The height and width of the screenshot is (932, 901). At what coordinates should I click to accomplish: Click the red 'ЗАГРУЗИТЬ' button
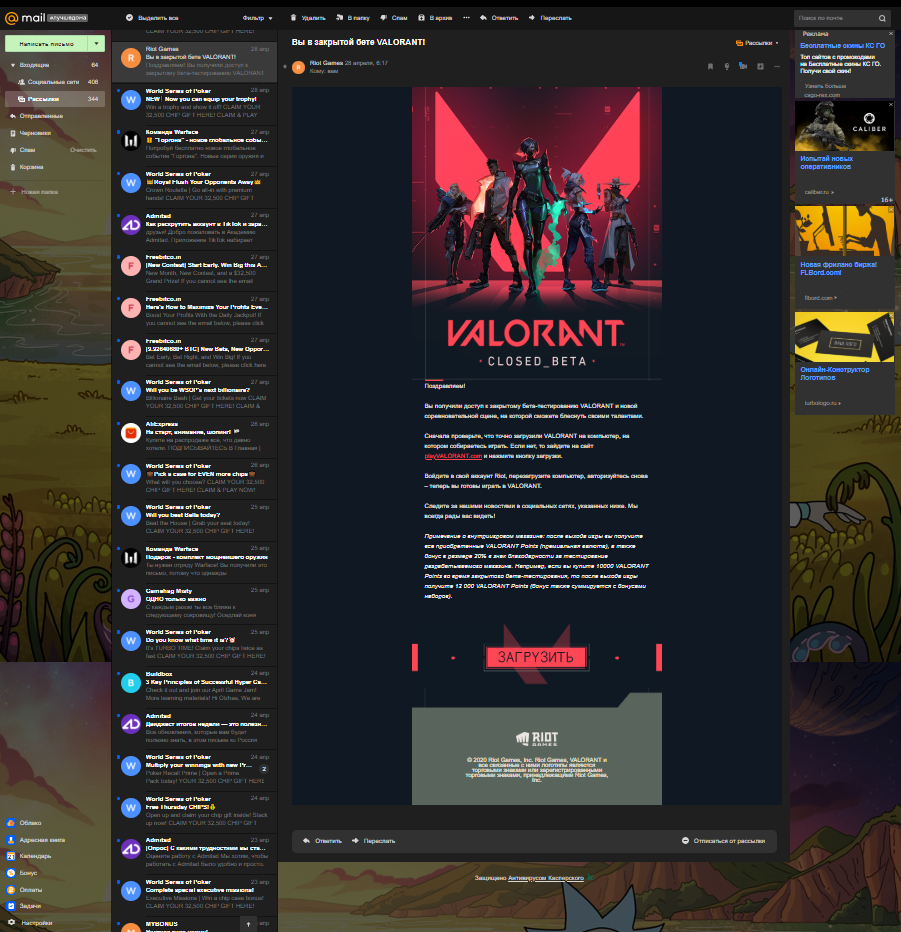click(x=536, y=657)
